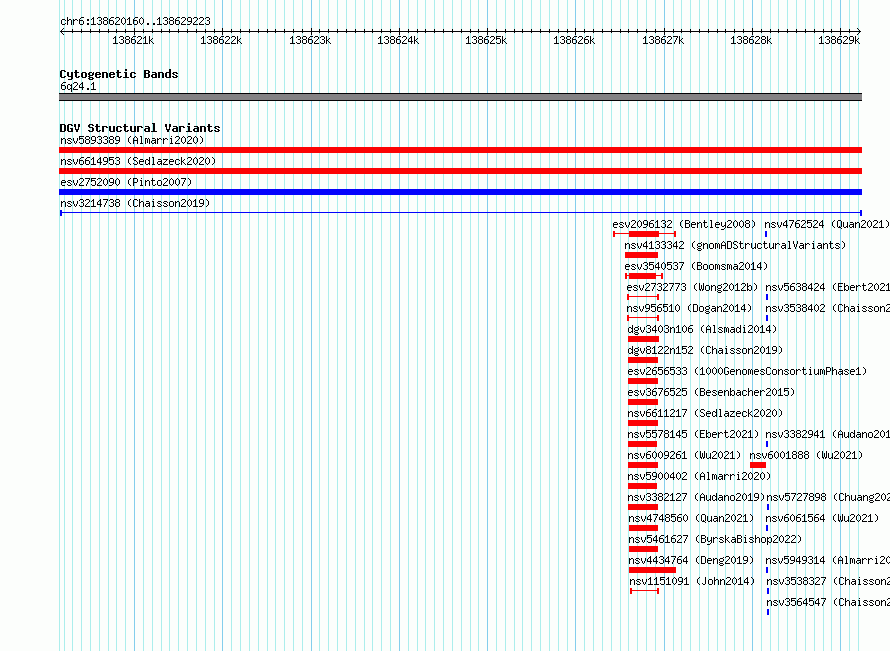This screenshot has height=651, width=890.
Task: Open variant nsv3214738 (Chaisson2019) label
Action: [135, 203]
